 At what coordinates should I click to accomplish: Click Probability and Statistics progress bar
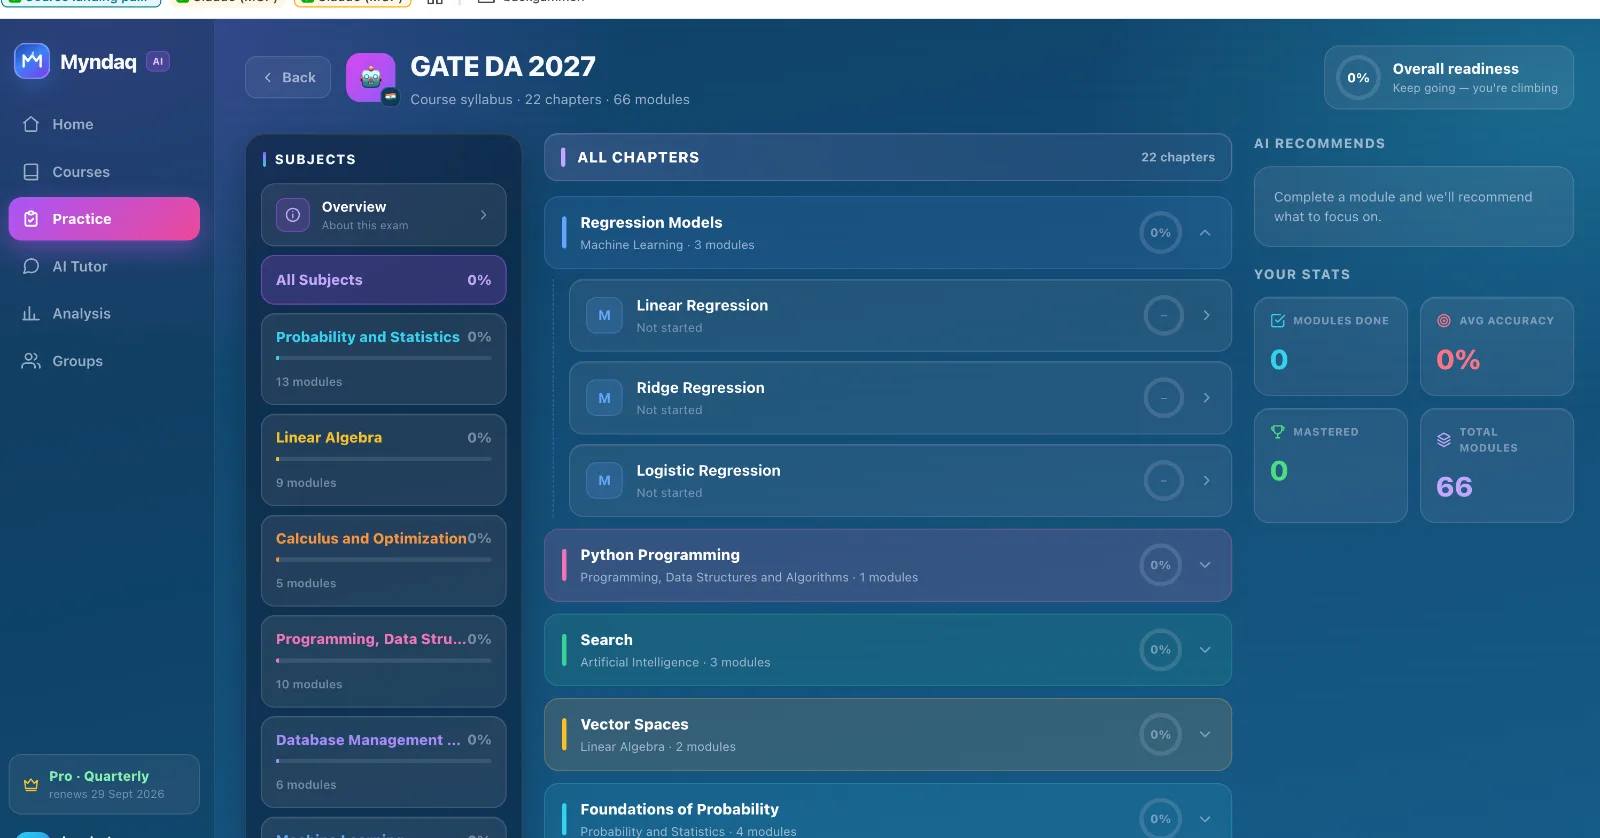384,358
